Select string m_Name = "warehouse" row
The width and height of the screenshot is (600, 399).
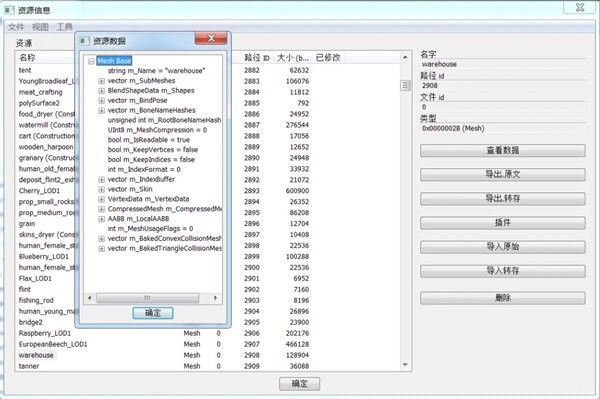click(x=157, y=71)
